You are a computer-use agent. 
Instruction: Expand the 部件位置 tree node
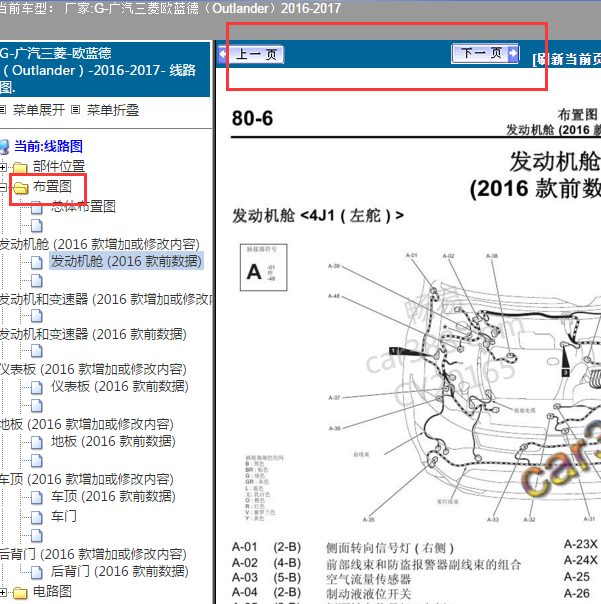[3, 168]
